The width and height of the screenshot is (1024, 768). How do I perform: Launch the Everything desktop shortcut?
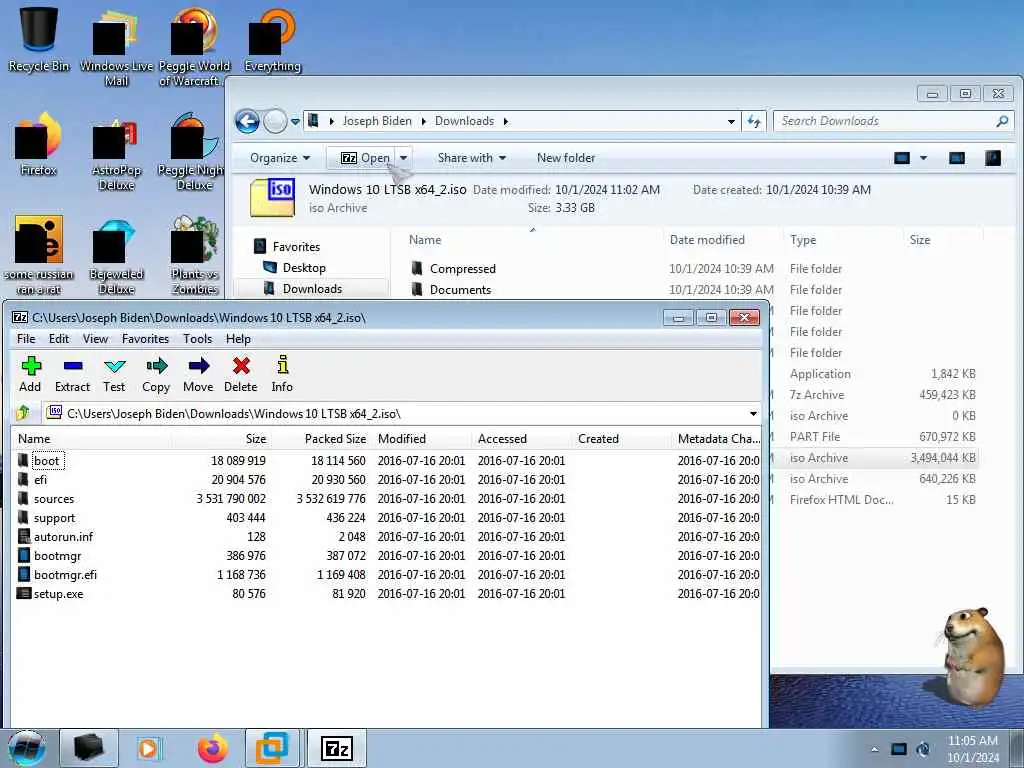click(272, 39)
